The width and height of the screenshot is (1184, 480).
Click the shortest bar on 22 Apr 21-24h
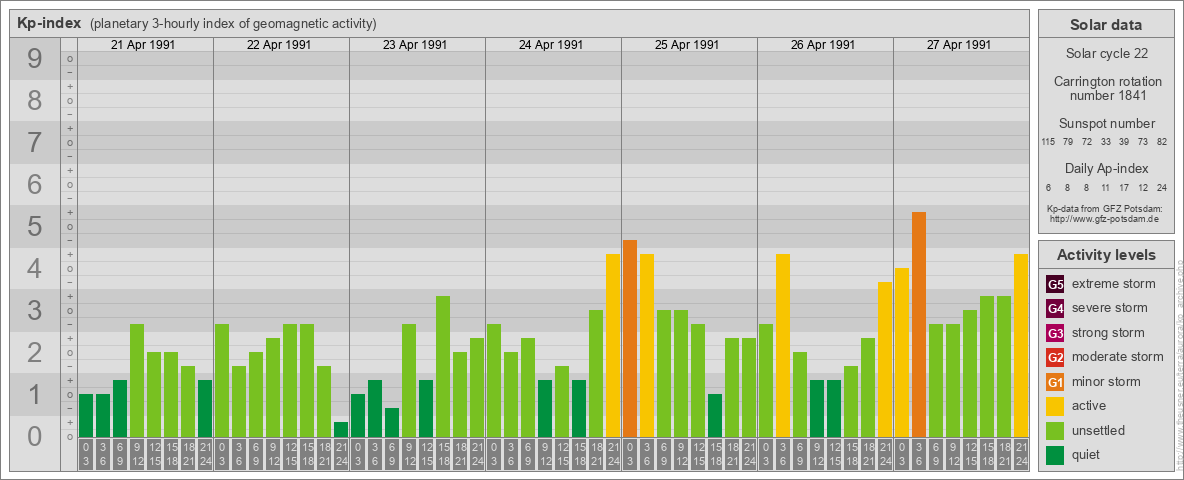341,429
